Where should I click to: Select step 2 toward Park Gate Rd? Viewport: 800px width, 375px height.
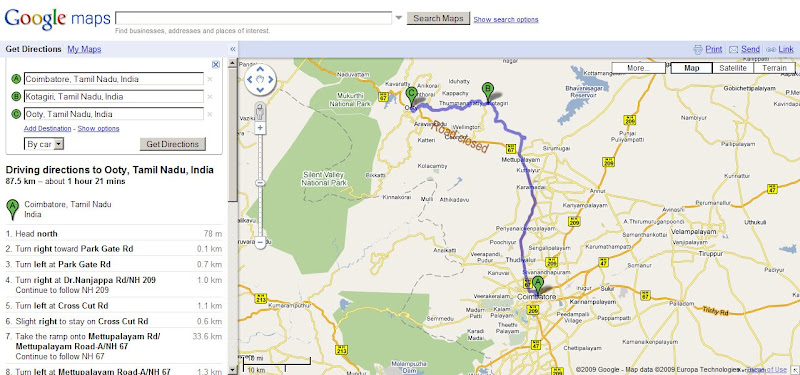pyautogui.click(x=114, y=249)
